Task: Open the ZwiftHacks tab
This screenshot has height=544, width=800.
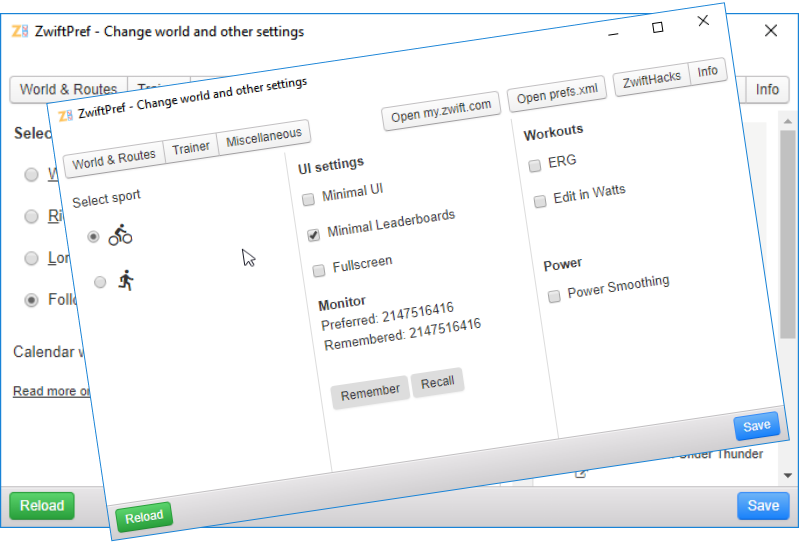Action: (651, 80)
